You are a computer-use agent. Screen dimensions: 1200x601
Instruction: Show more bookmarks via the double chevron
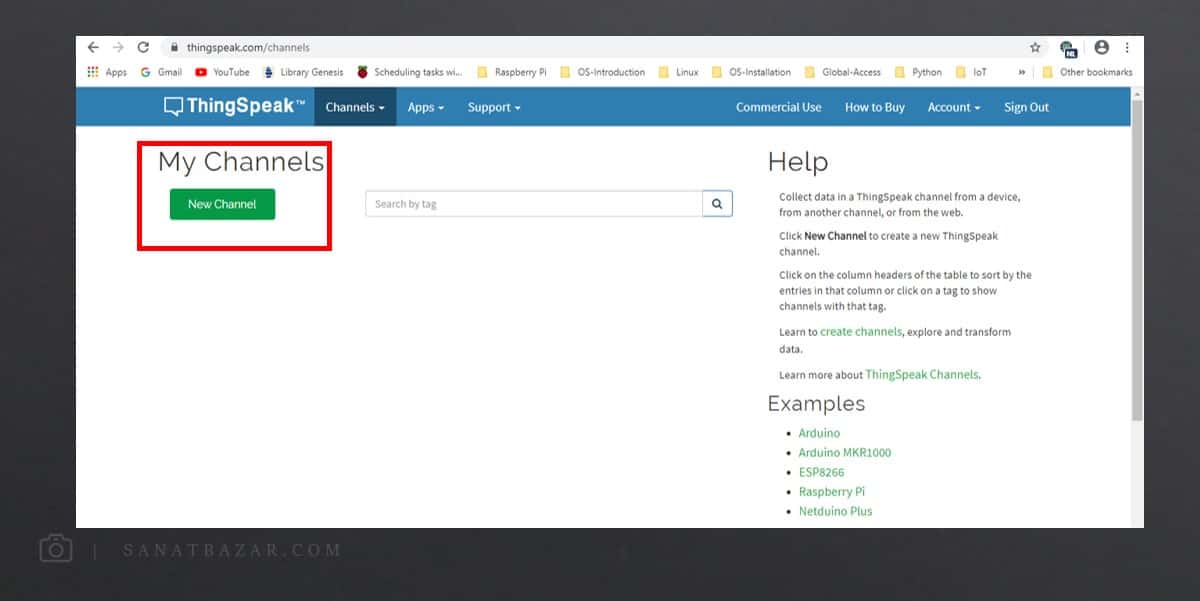(x=1022, y=72)
